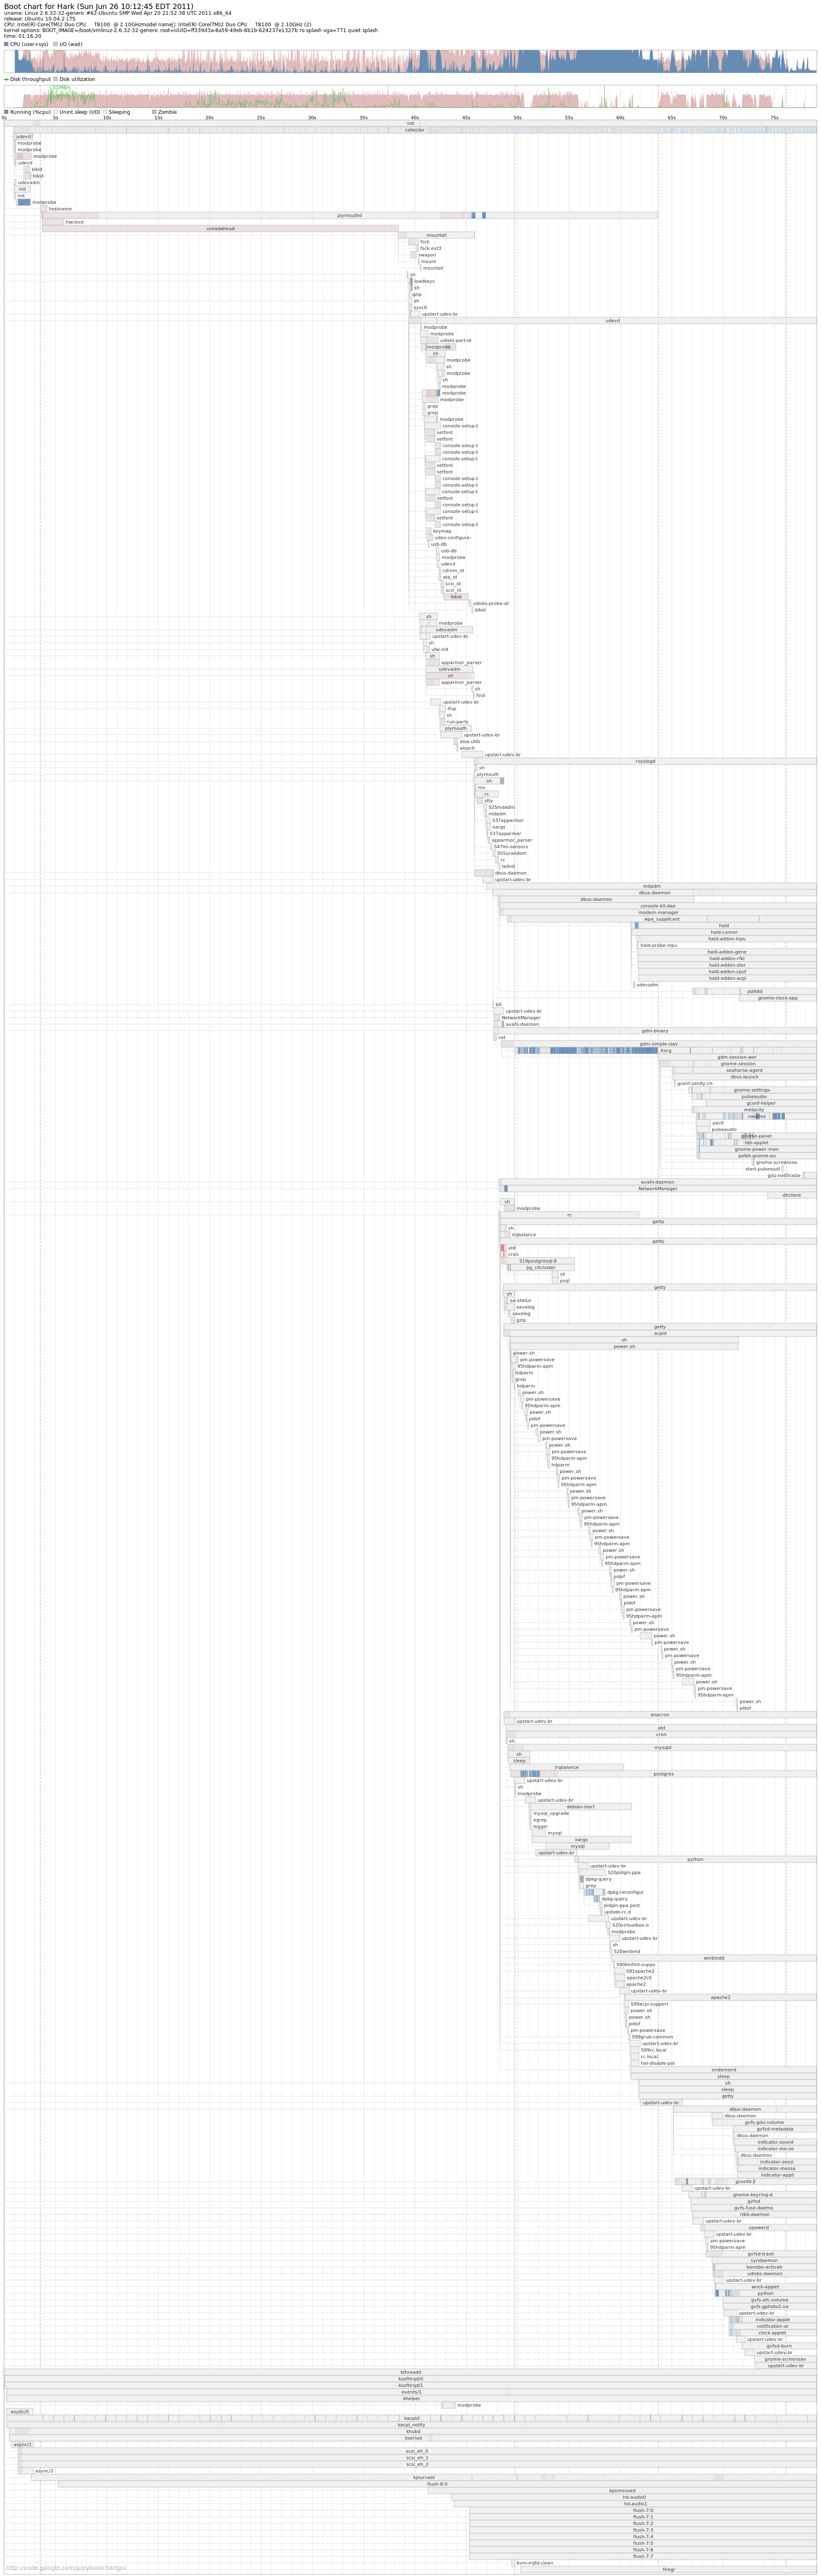
Task: Select the kpsmoused kernel thread bar
Action: click(622, 2490)
